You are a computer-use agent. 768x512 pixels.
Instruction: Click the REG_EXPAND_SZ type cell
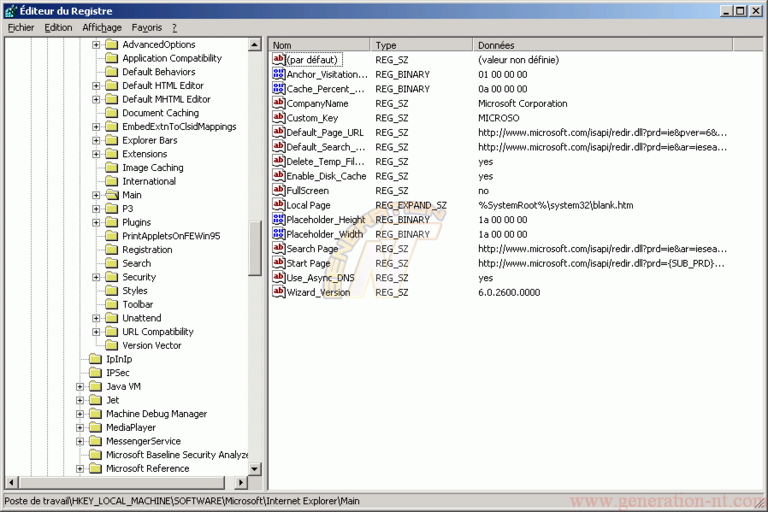point(411,205)
